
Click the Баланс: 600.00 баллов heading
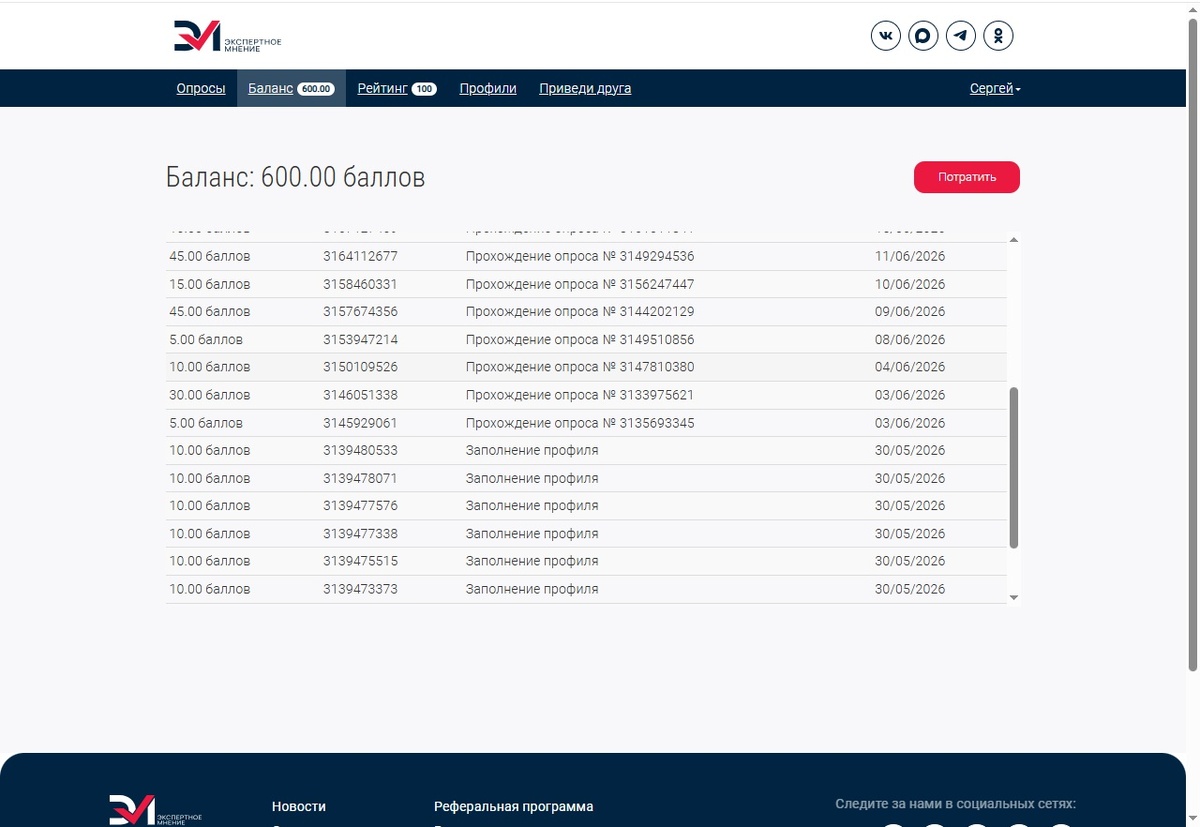[x=296, y=178]
